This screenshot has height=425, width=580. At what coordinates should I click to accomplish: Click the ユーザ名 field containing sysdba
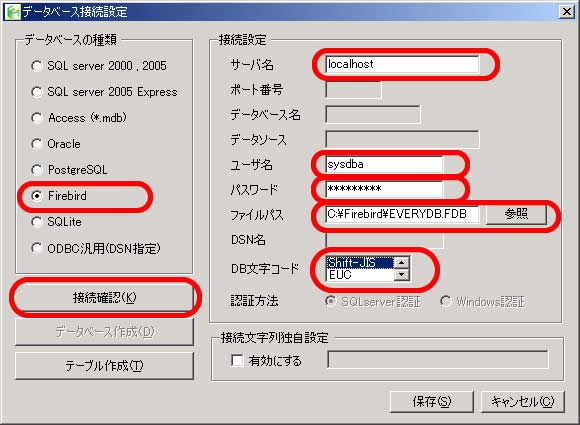pos(384,164)
